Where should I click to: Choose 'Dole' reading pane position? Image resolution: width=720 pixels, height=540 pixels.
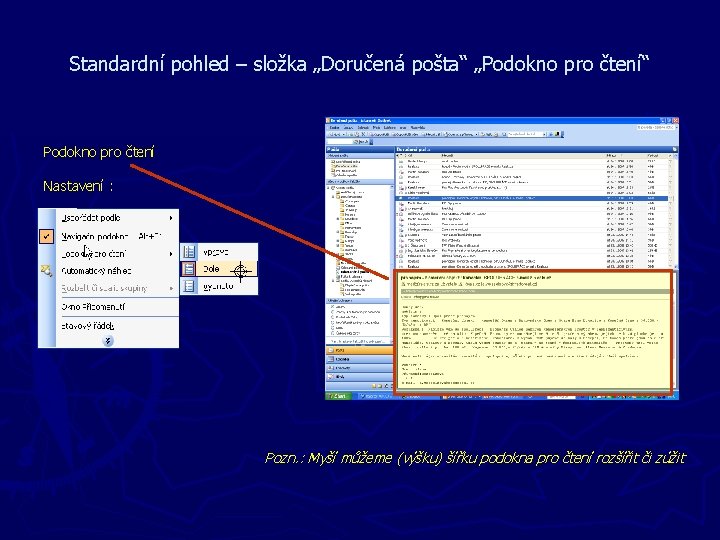coord(219,269)
